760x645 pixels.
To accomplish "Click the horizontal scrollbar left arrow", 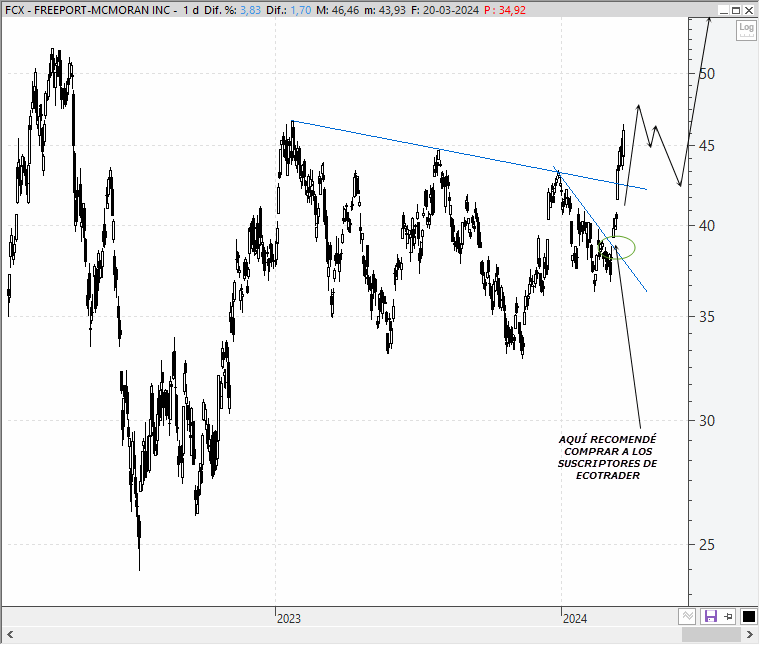I will 10,634.
